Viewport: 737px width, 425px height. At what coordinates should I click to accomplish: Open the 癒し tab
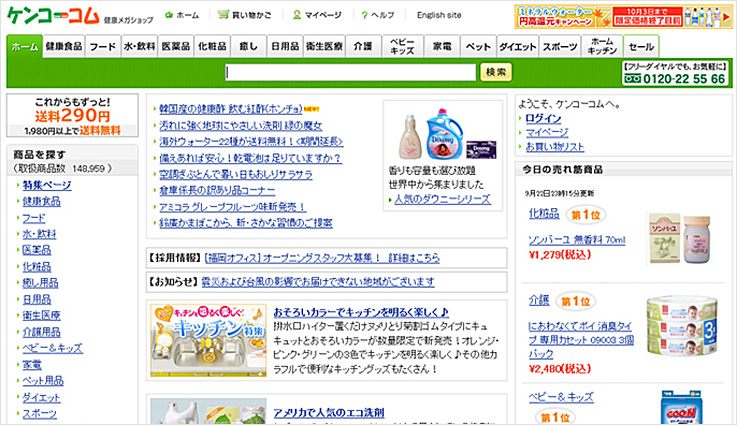pos(249,47)
